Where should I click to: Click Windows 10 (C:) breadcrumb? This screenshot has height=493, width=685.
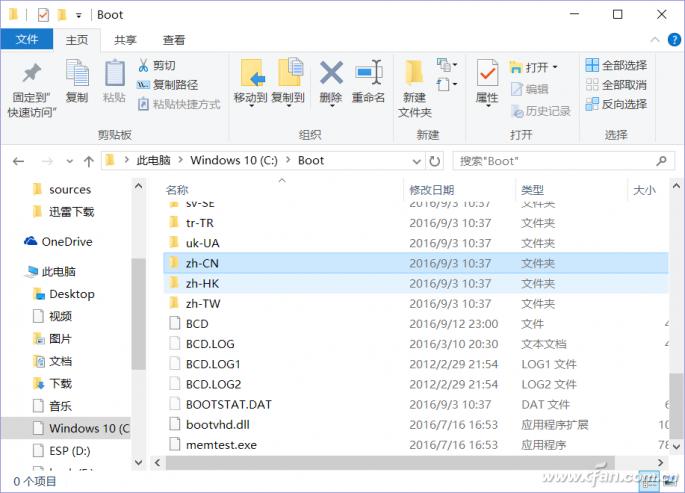coord(234,161)
